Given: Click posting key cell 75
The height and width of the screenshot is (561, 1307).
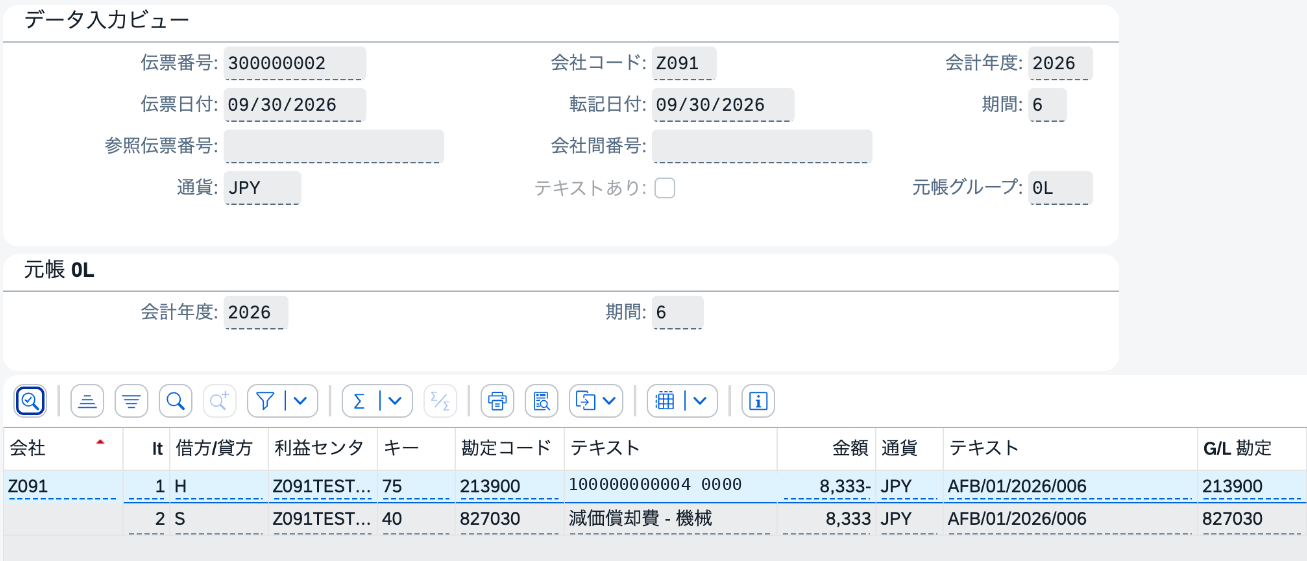Looking at the screenshot, I should pyautogui.click(x=416, y=486).
